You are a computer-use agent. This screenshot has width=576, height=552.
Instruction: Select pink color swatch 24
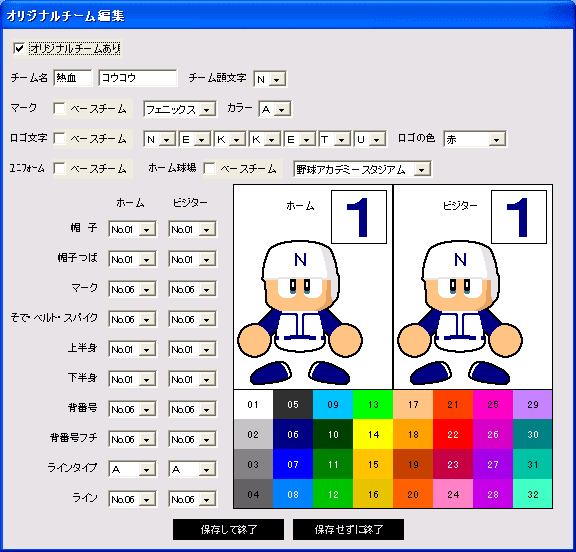click(x=453, y=494)
